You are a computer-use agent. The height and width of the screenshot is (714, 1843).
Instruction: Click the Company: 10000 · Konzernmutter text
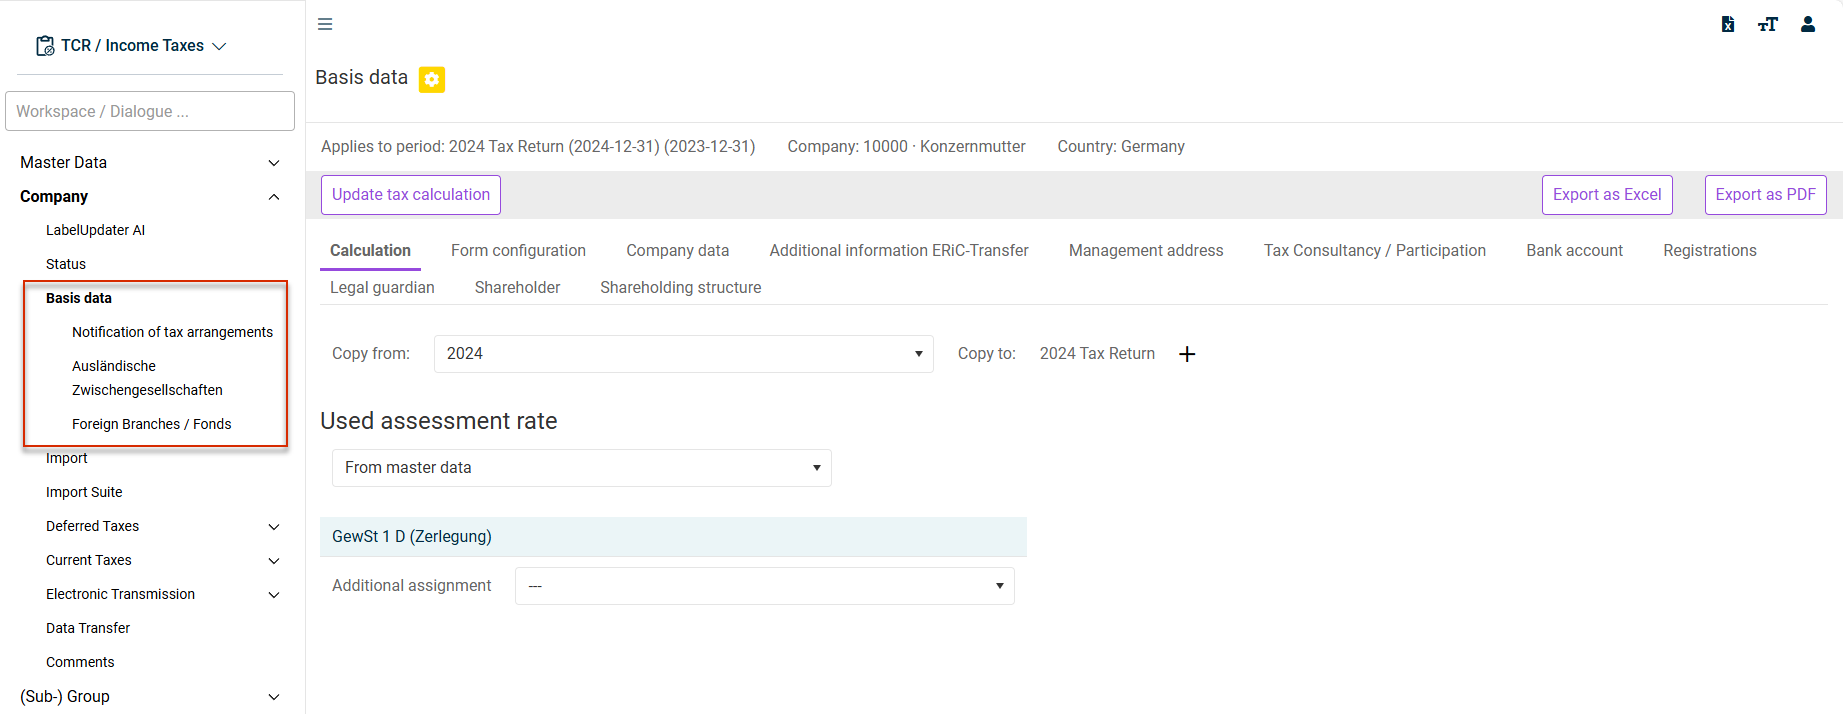pyautogui.click(x=906, y=147)
